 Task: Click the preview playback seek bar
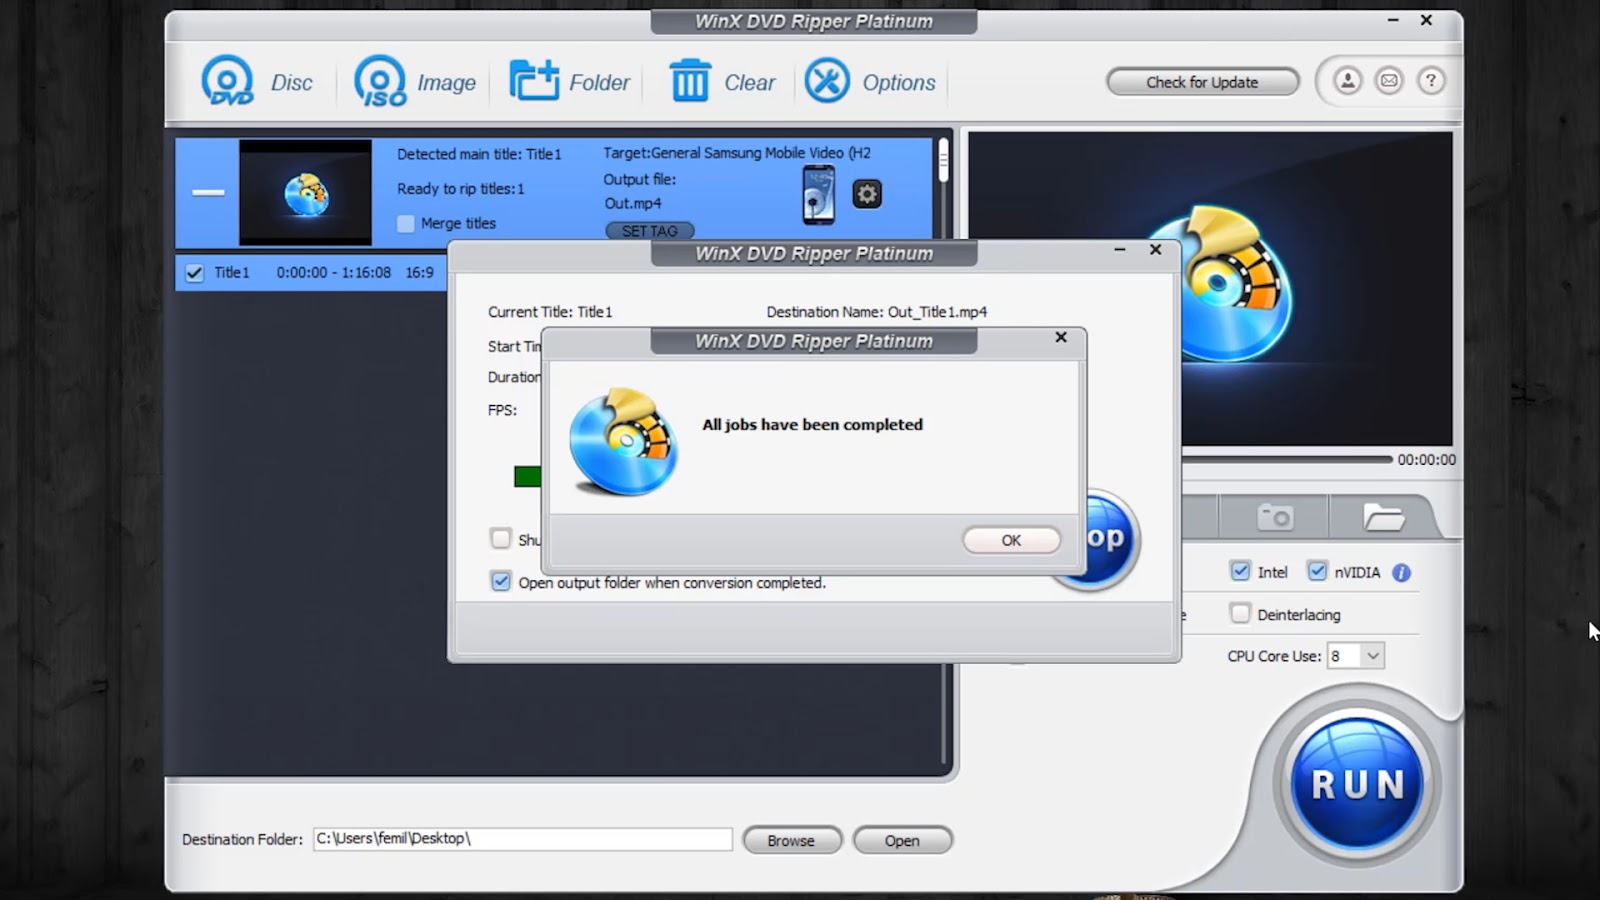click(1287, 459)
